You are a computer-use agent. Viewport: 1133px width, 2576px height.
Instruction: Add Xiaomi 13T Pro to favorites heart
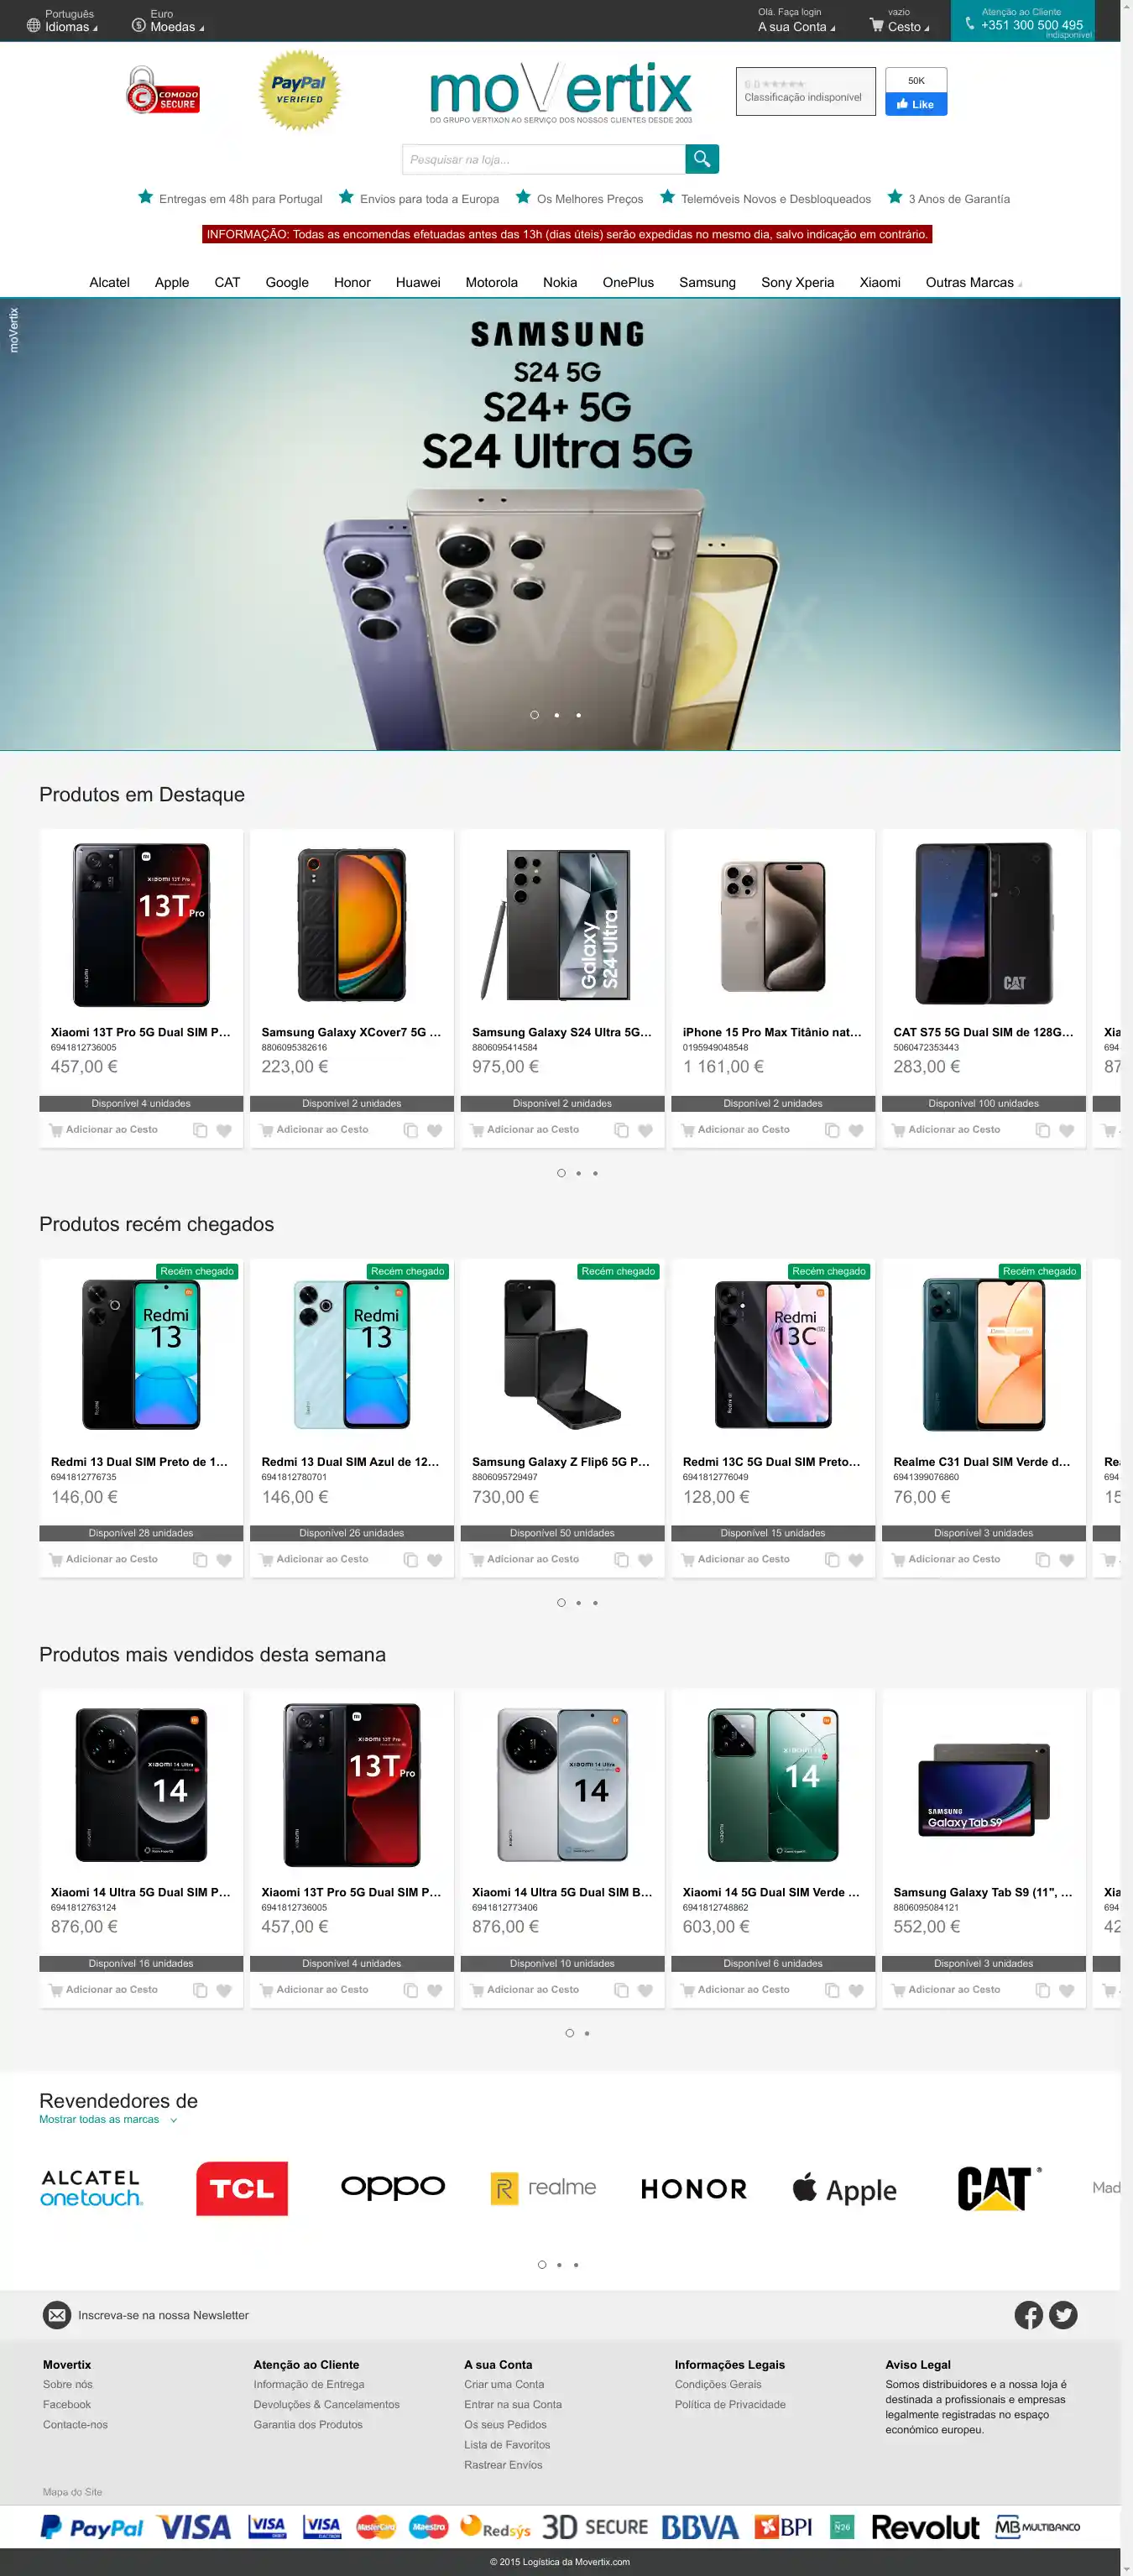[224, 1130]
